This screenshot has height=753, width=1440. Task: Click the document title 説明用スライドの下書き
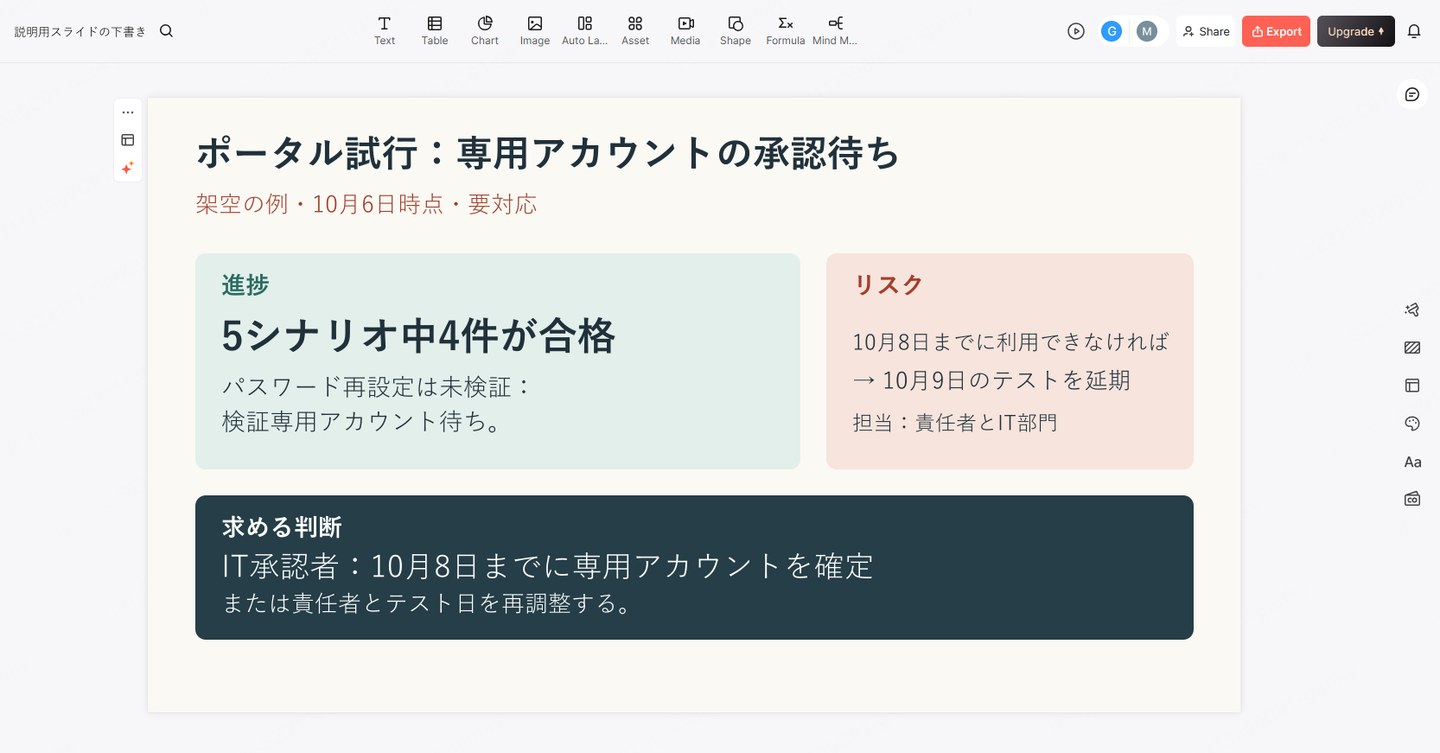click(80, 31)
